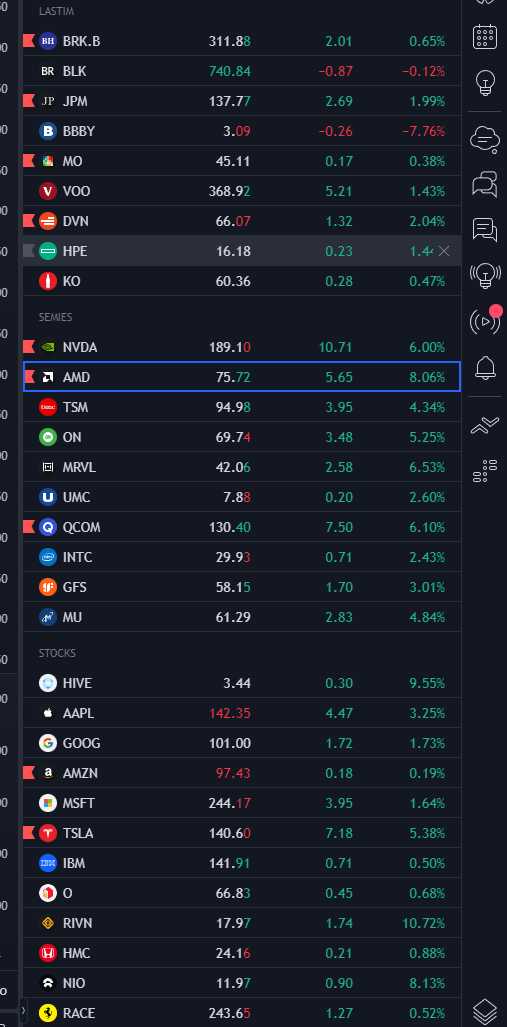507x1027 pixels.
Task: Click MRVL change percent 6.53%
Action: click(427, 467)
